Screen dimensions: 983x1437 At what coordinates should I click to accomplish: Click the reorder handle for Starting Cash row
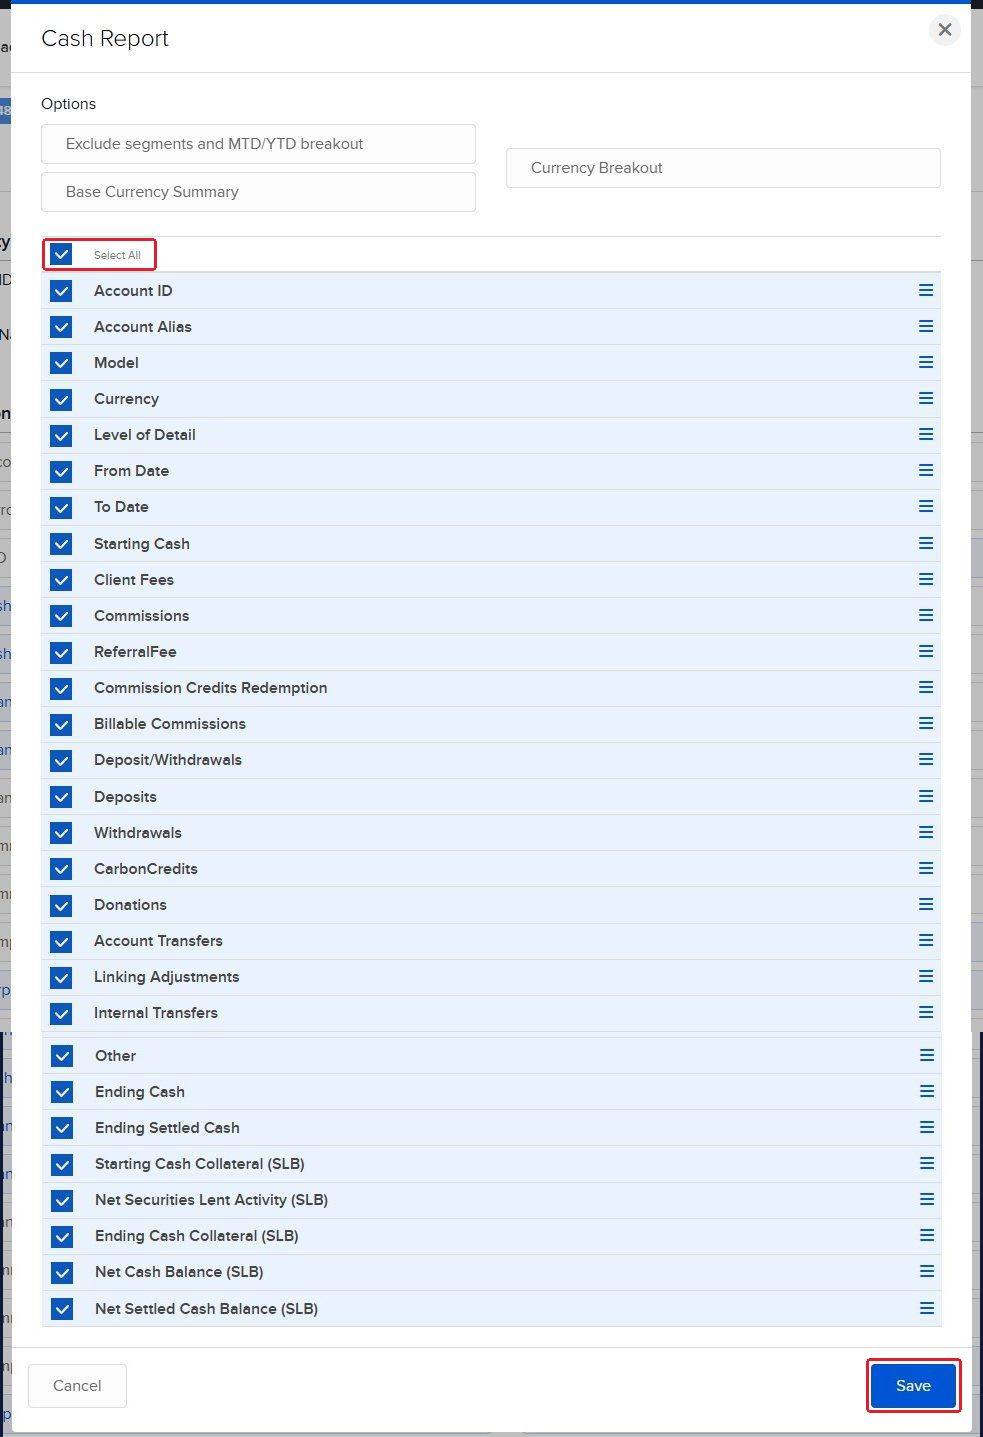click(x=926, y=543)
